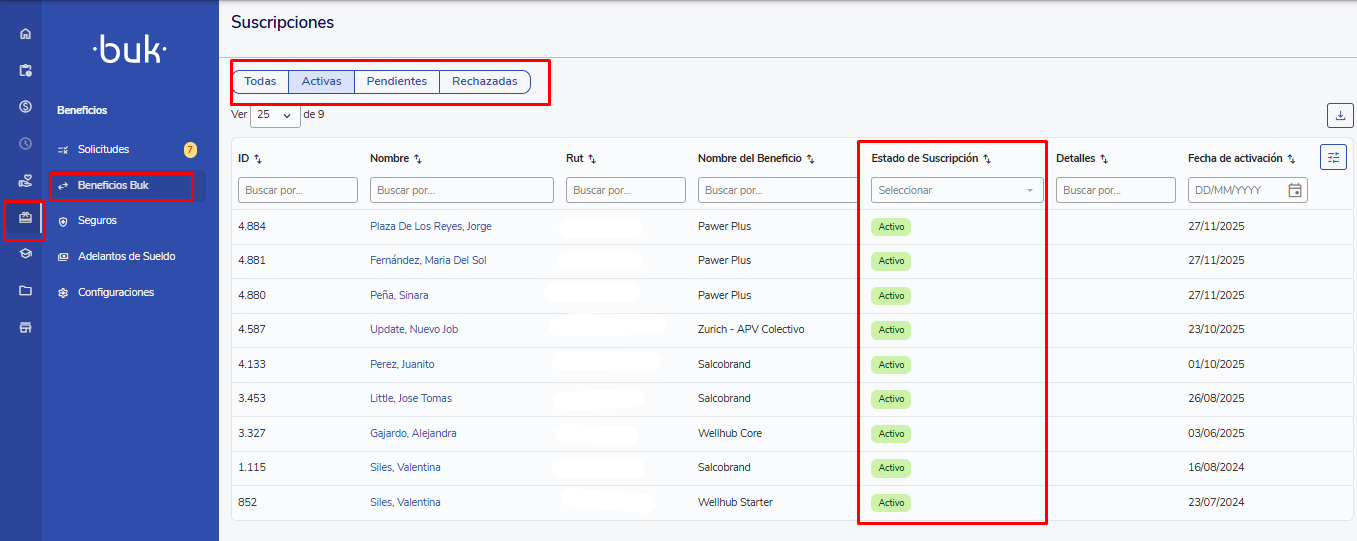Open employee link Gajardo, Alejandra
This screenshot has height=541, width=1357.
(413, 433)
